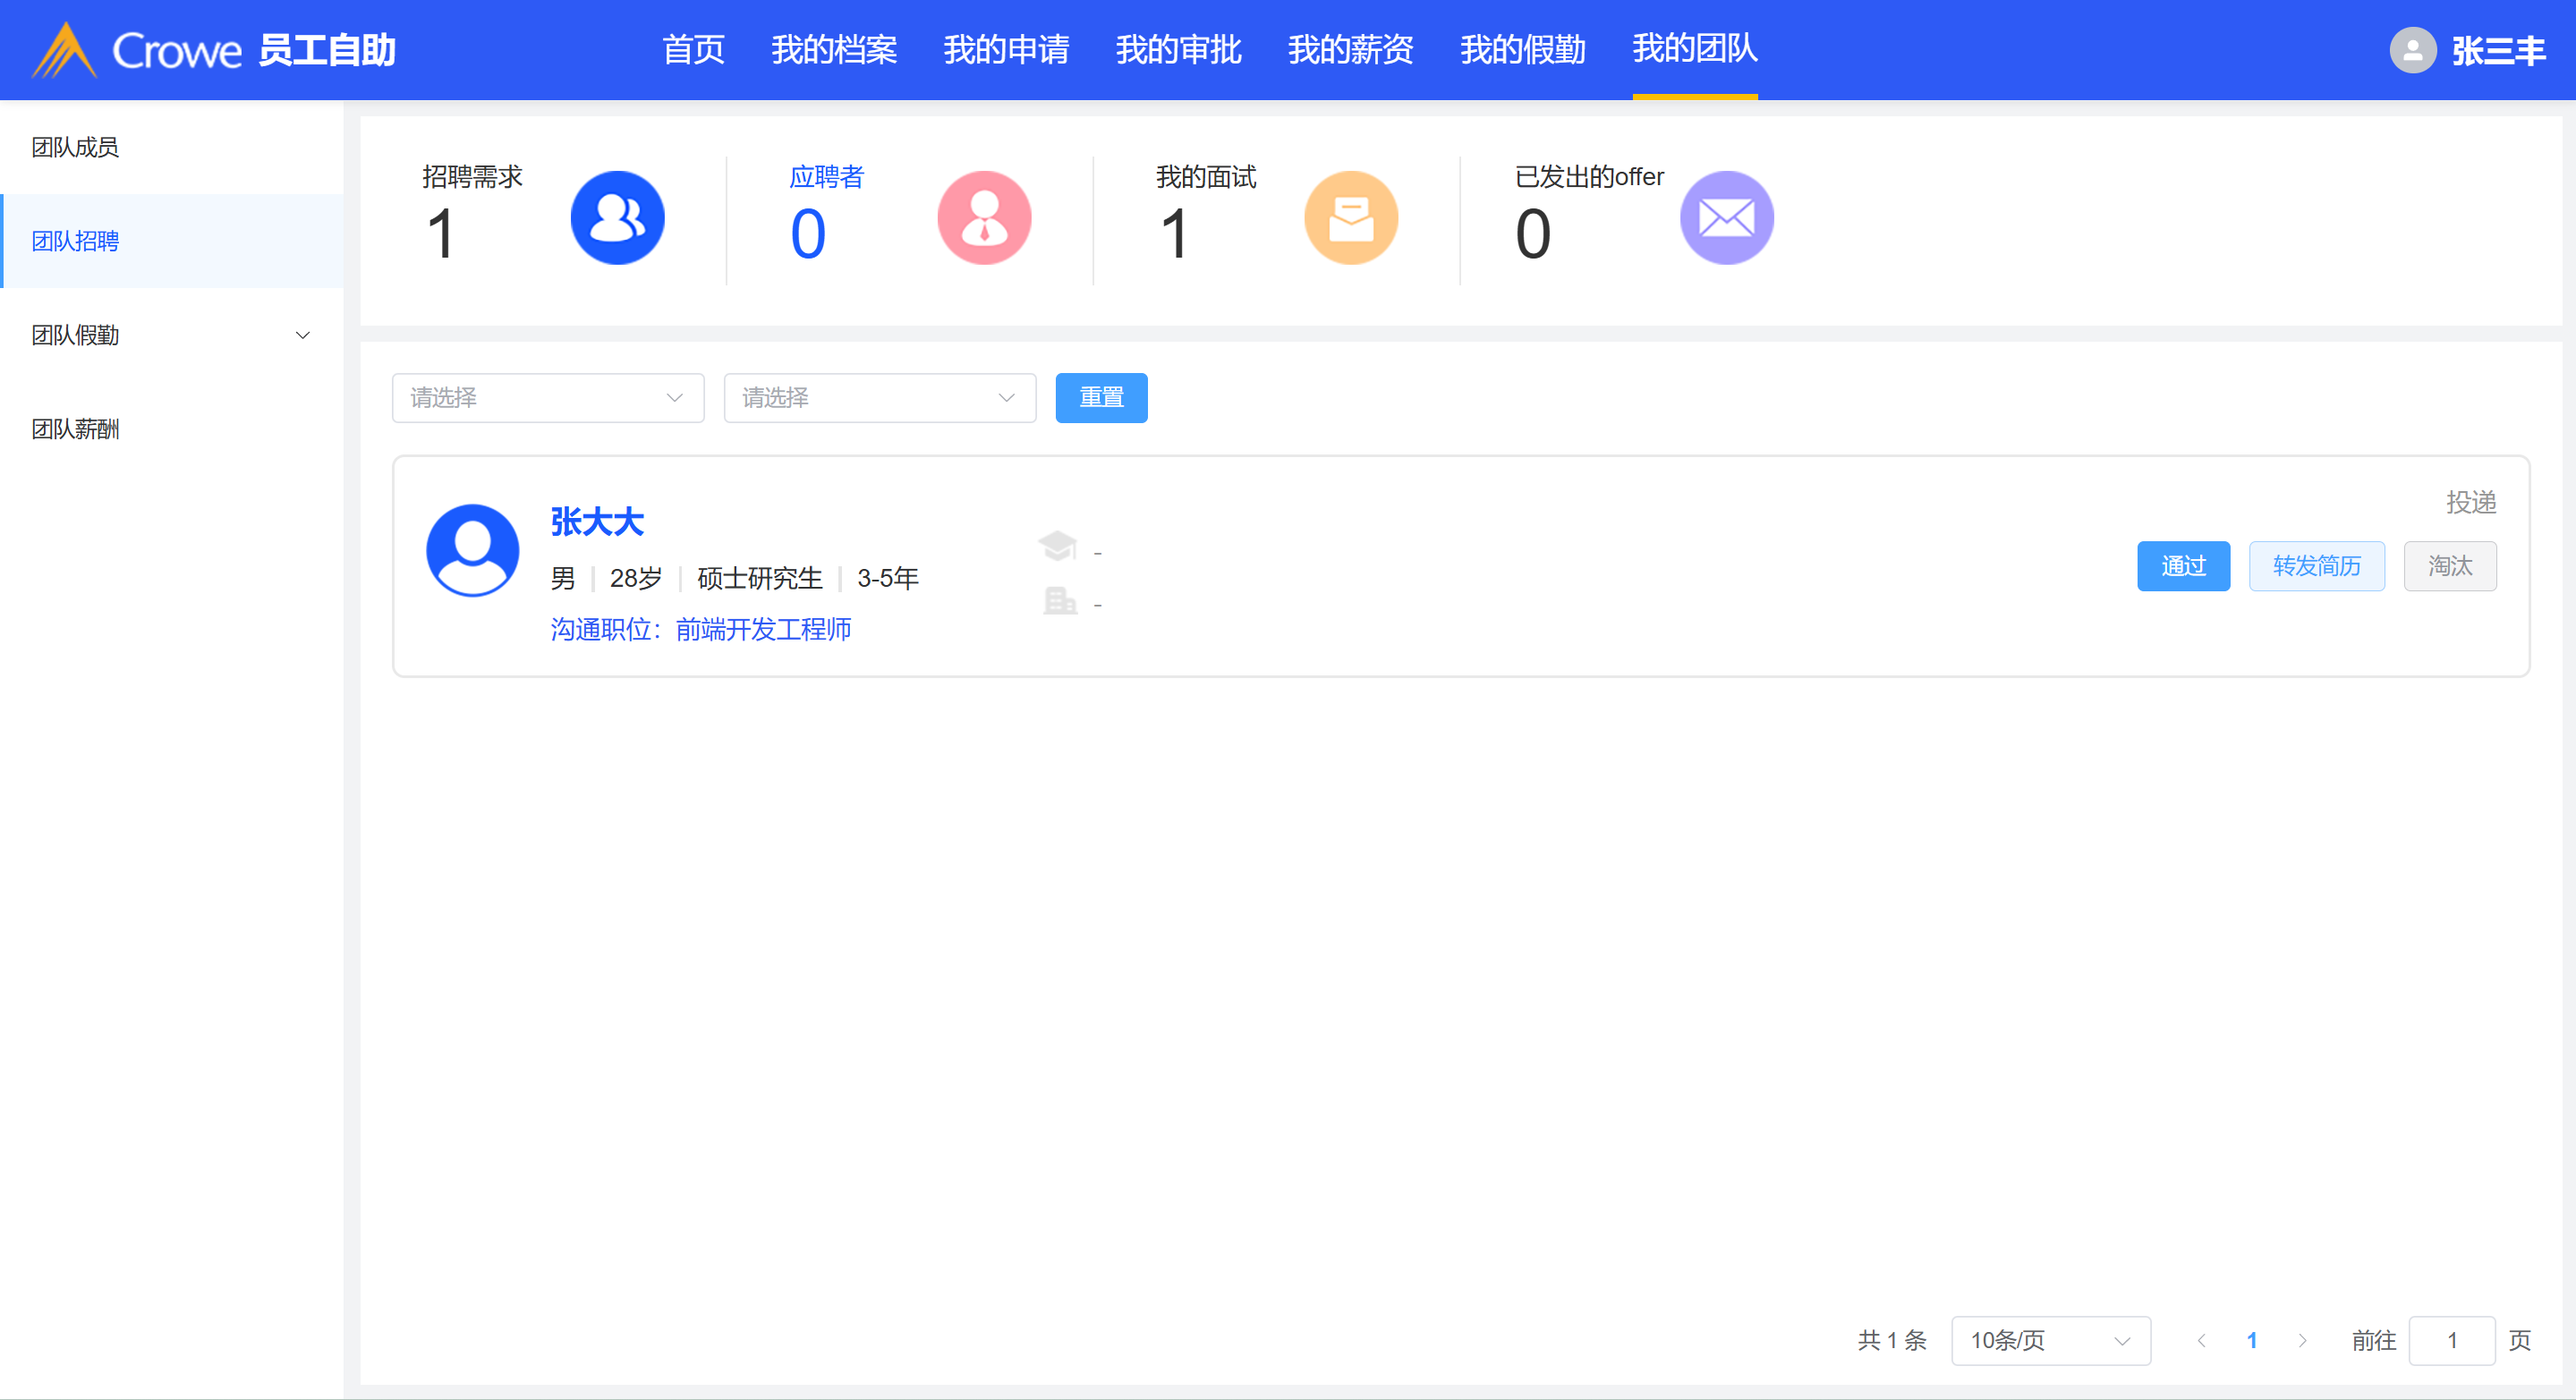The image size is (2576, 1400).
Task: Click the next page arrow
Action: click(2303, 1341)
